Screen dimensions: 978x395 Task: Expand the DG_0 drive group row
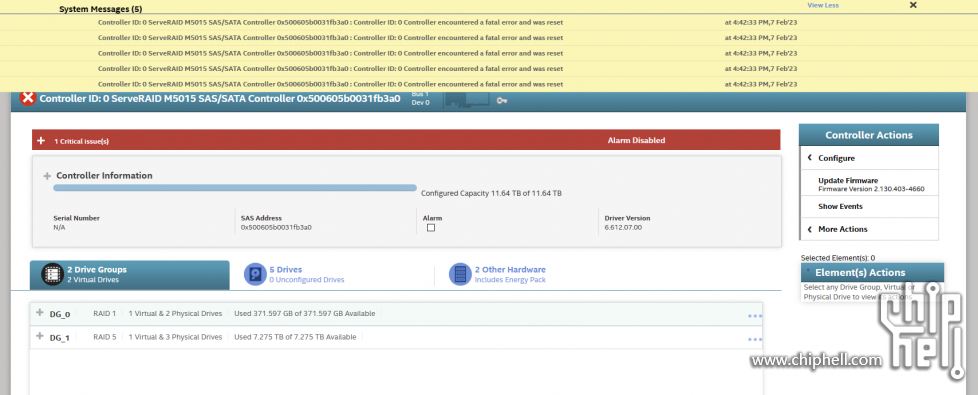click(40, 313)
